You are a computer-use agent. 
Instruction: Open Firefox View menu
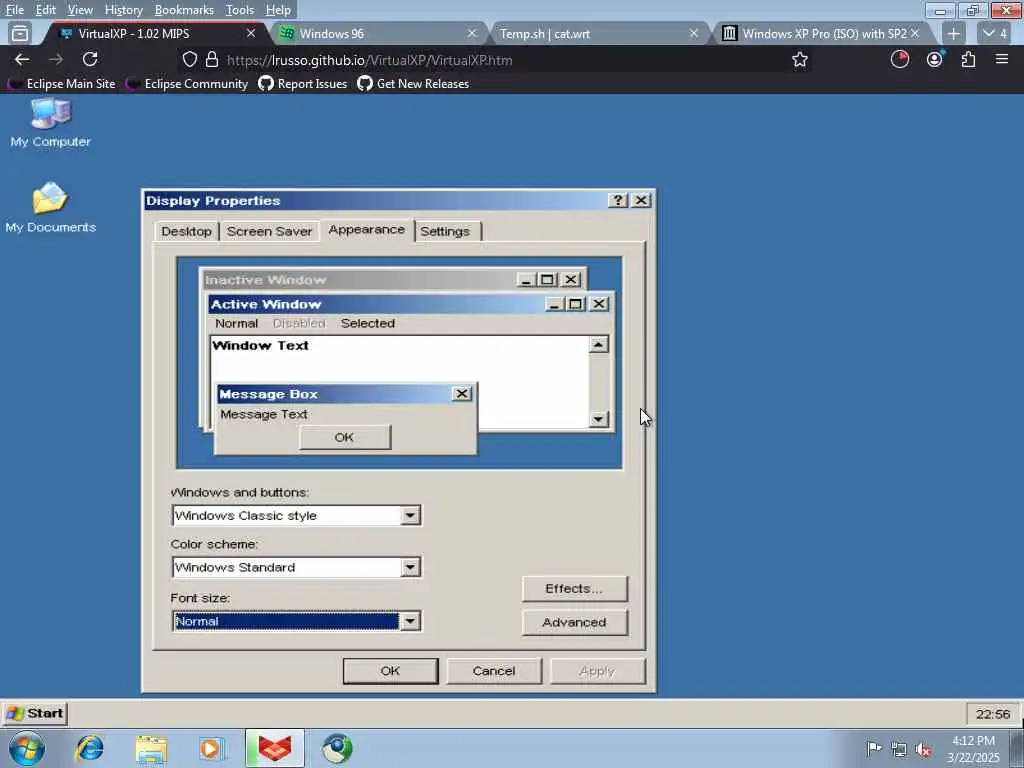pos(80,10)
